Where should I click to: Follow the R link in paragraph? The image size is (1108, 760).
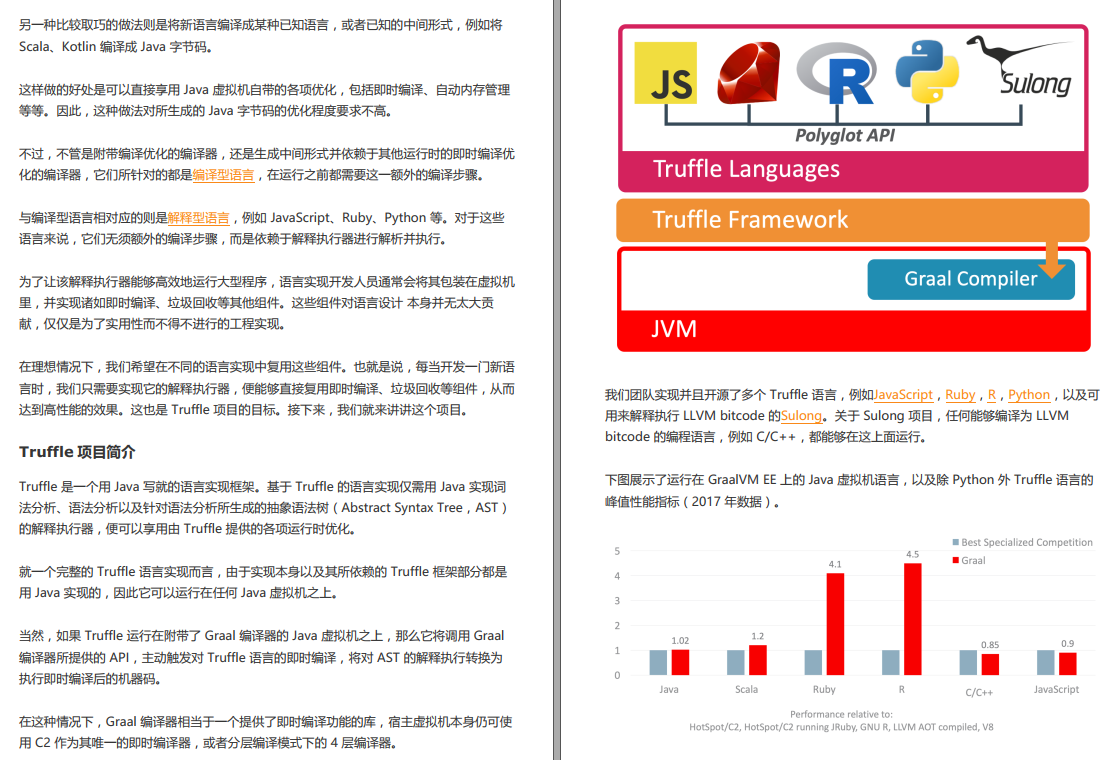(x=991, y=395)
